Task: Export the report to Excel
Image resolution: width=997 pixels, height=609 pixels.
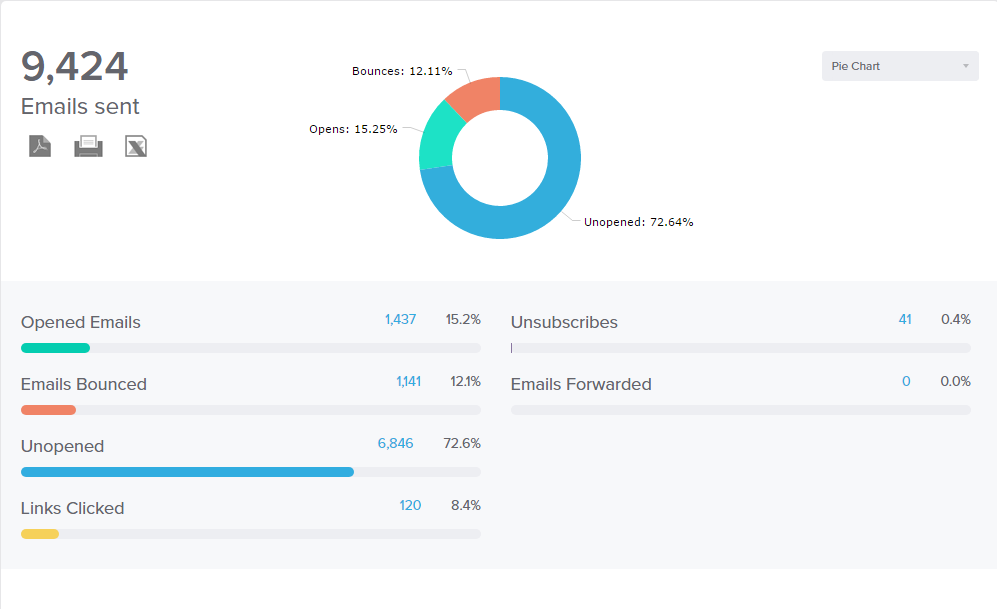Action: [136, 145]
